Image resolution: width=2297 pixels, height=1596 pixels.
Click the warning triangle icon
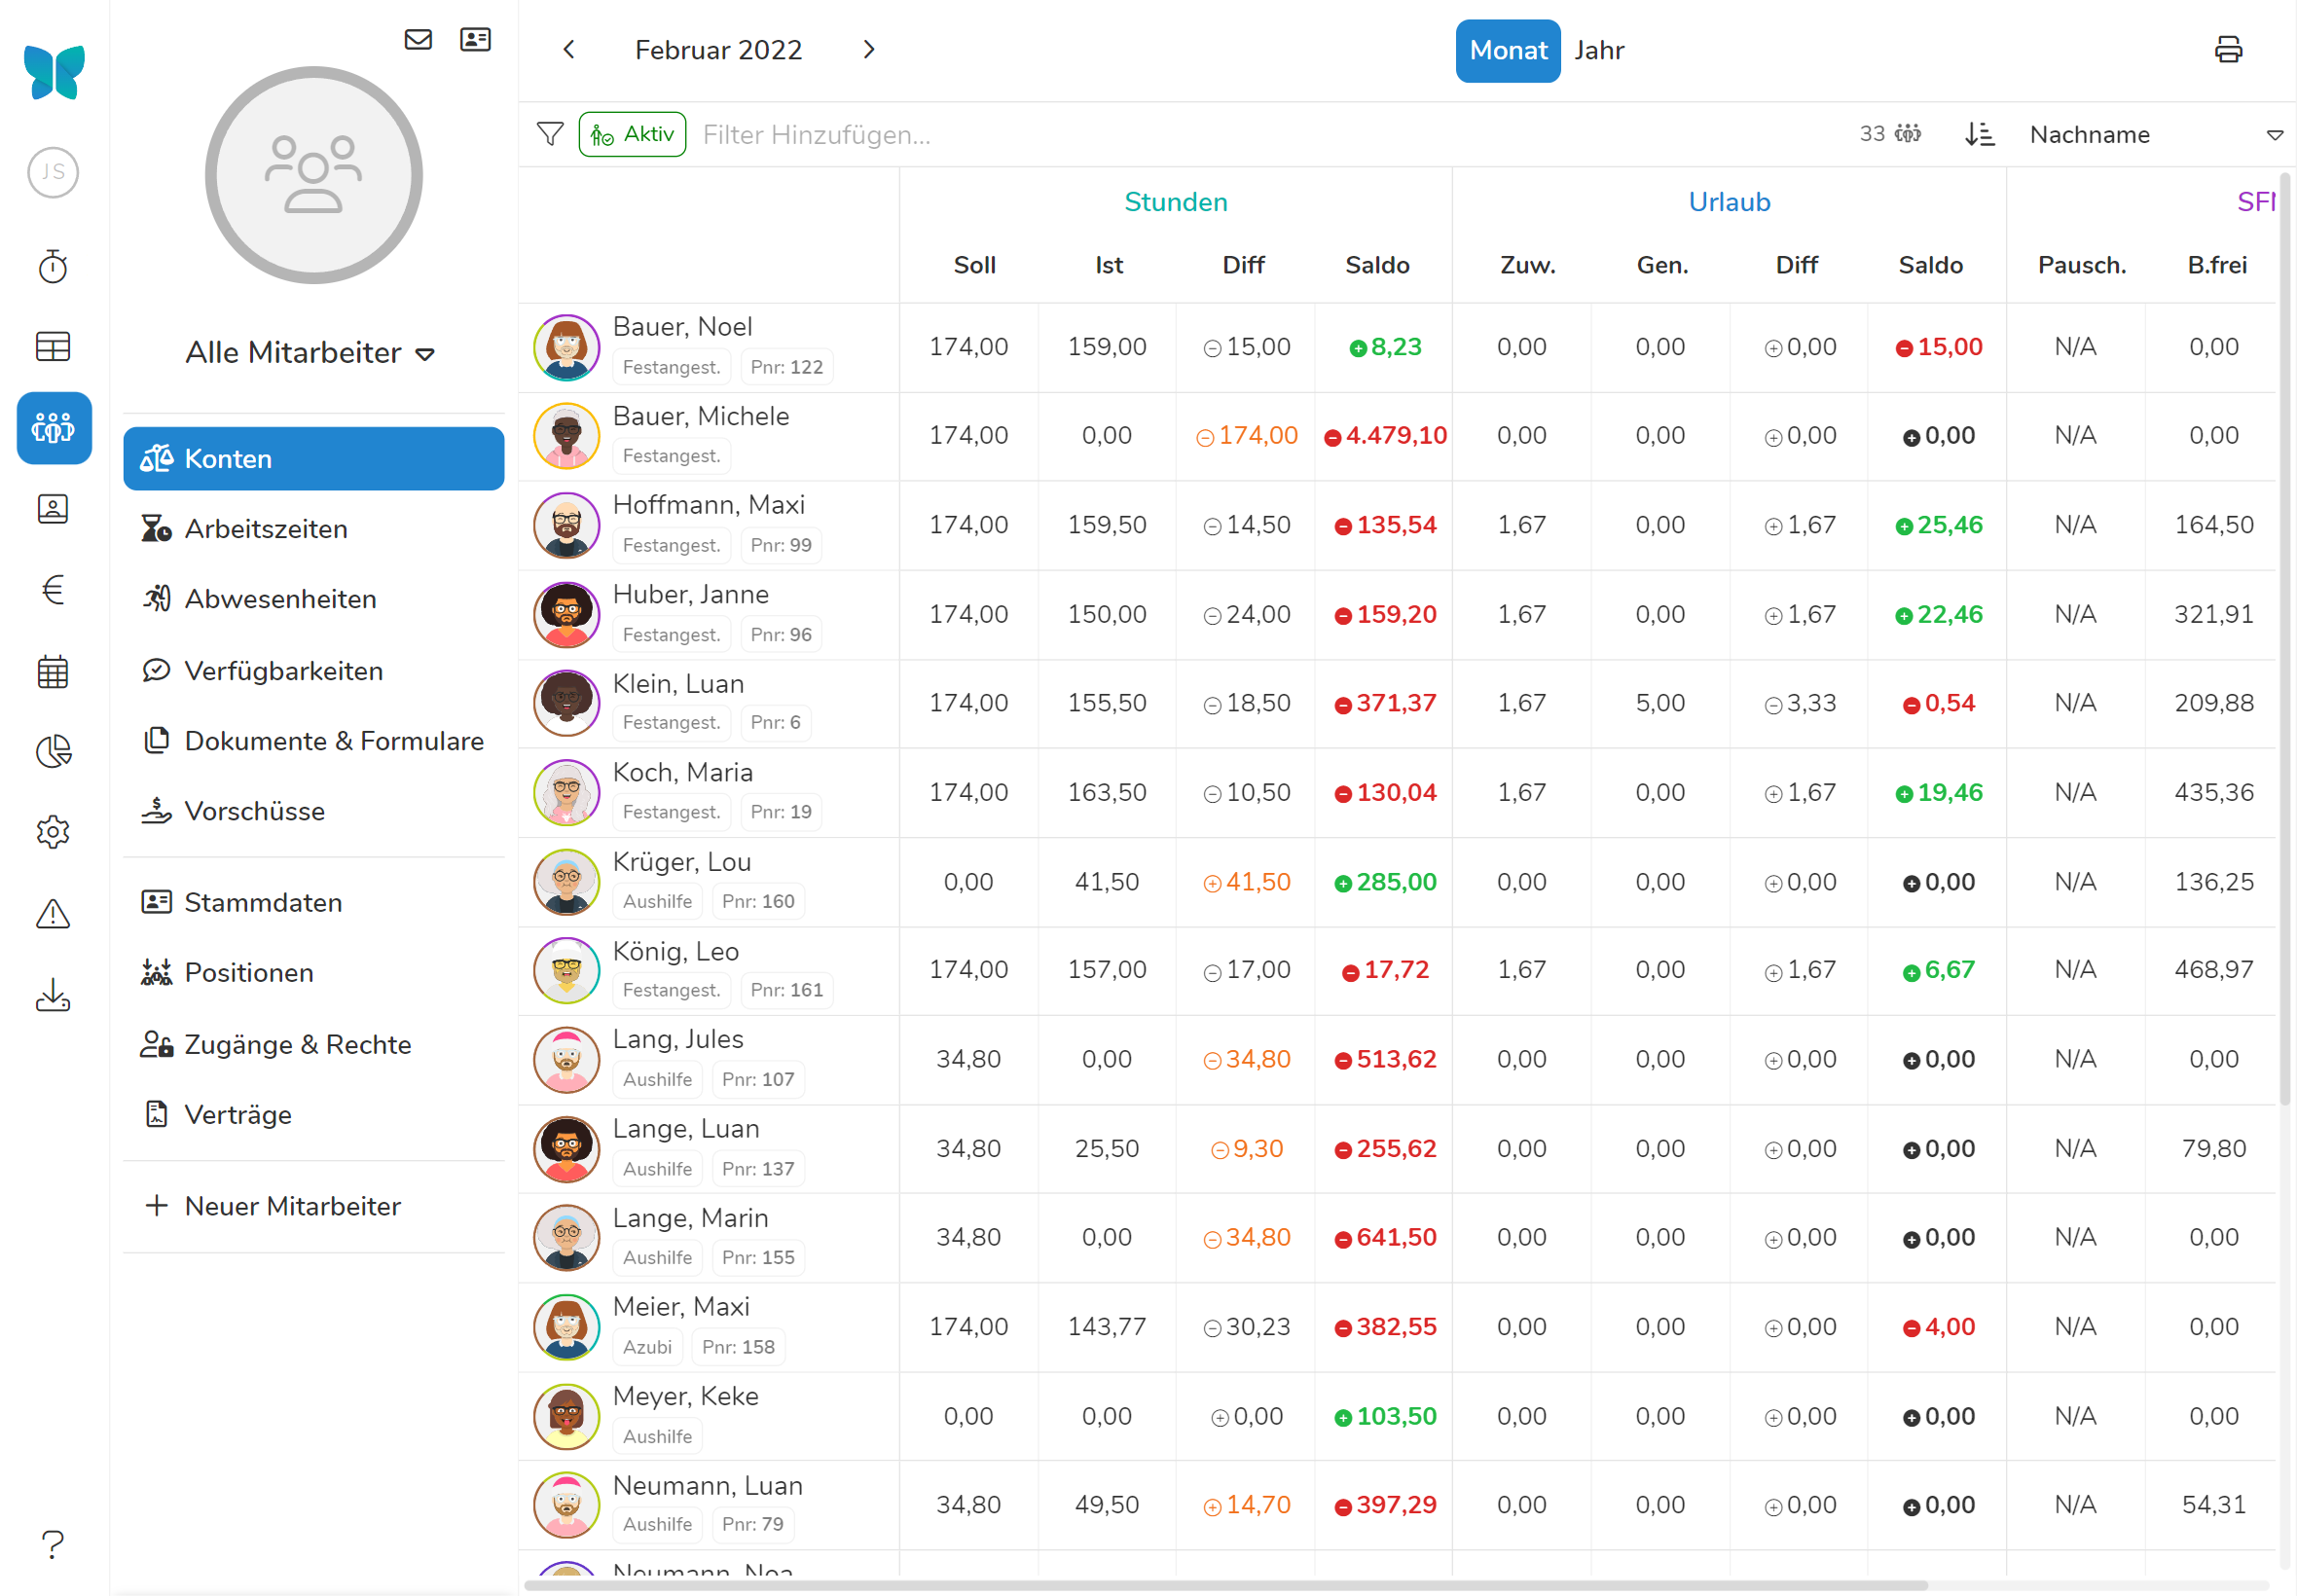(x=53, y=913)
